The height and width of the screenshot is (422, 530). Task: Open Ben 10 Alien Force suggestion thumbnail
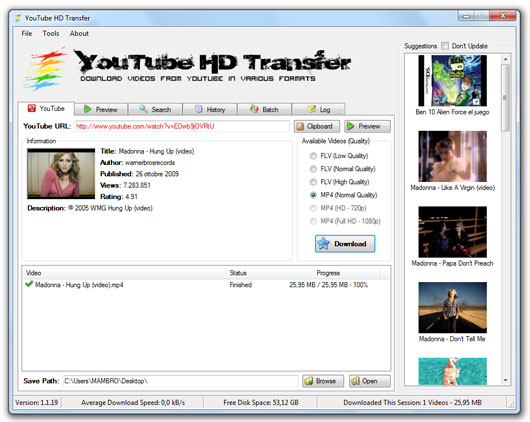[452, 80]
